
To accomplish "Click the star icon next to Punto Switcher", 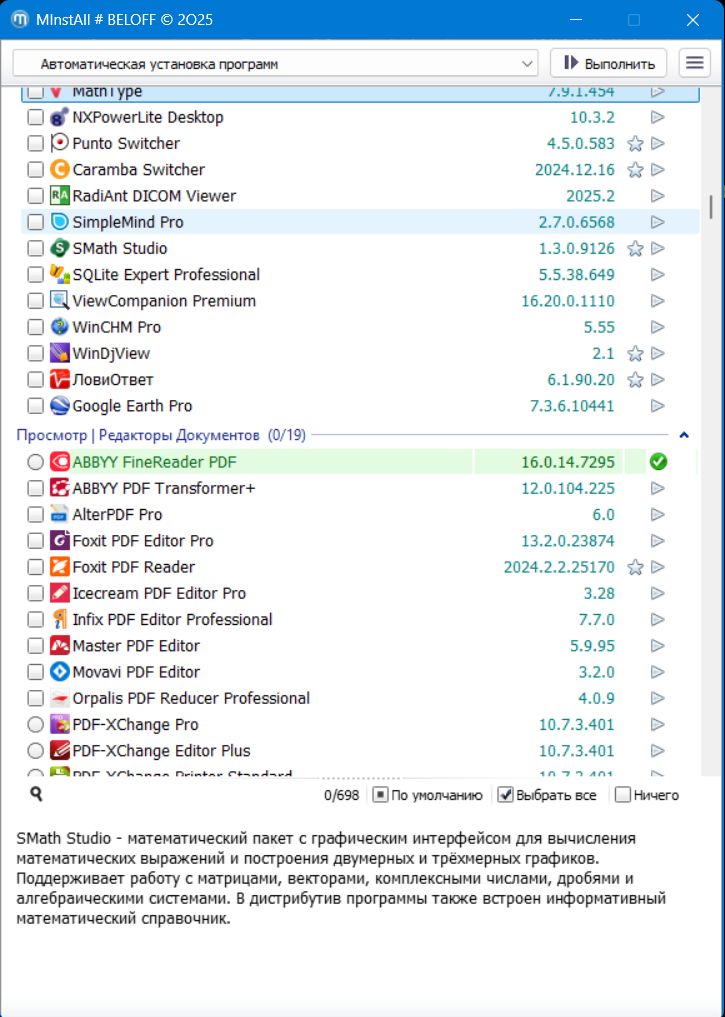I will point(634,144).
